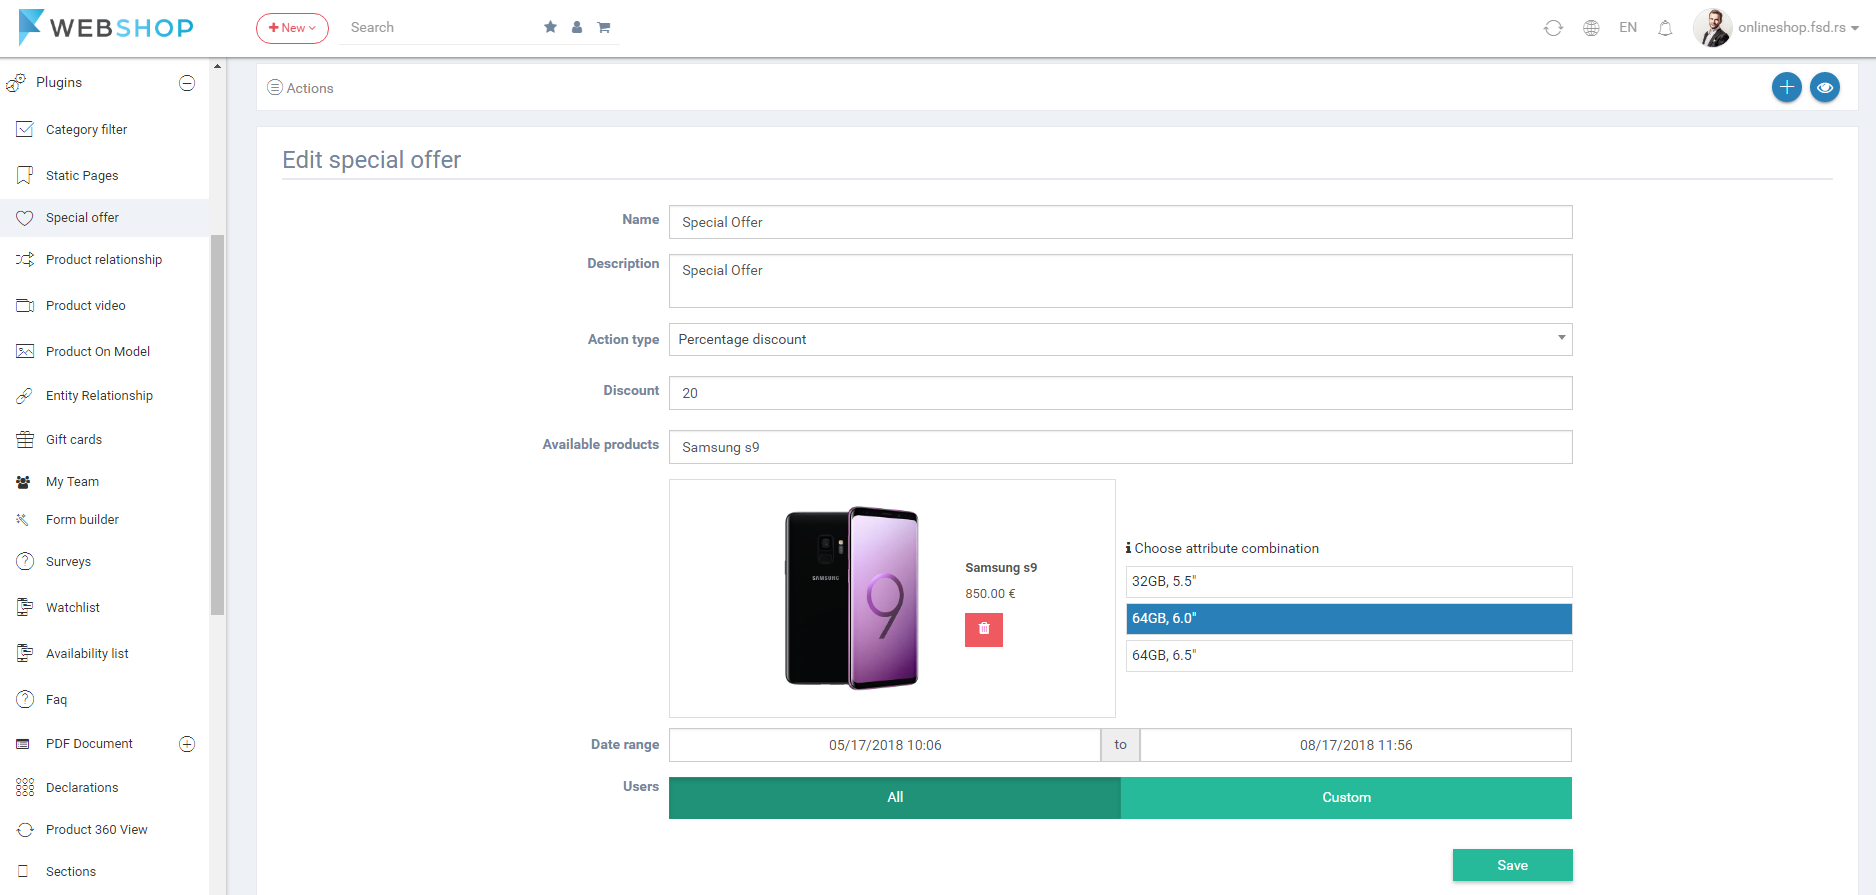Click the Surveys question mark icon
Image resolution: width=1876 pixels, height=895 pixels.
pyautogui.click(x=25, y=562)
